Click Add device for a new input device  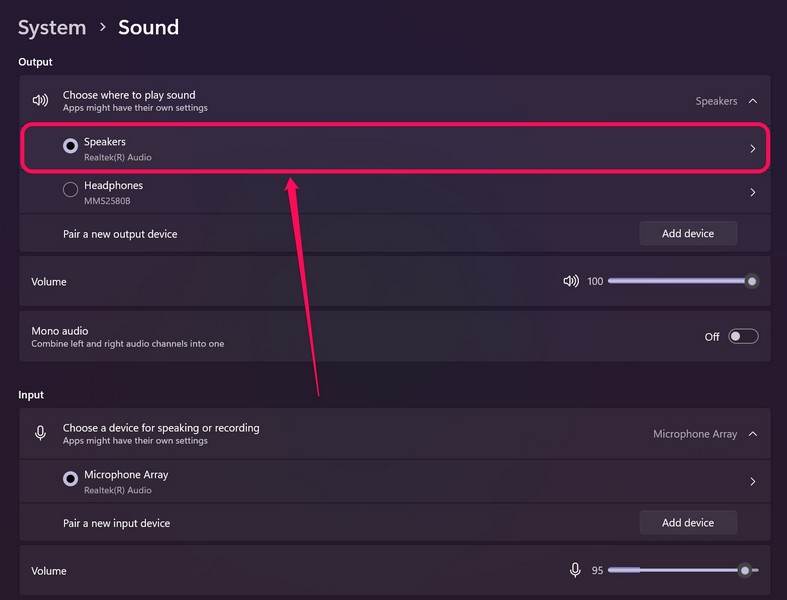(688, 522)
